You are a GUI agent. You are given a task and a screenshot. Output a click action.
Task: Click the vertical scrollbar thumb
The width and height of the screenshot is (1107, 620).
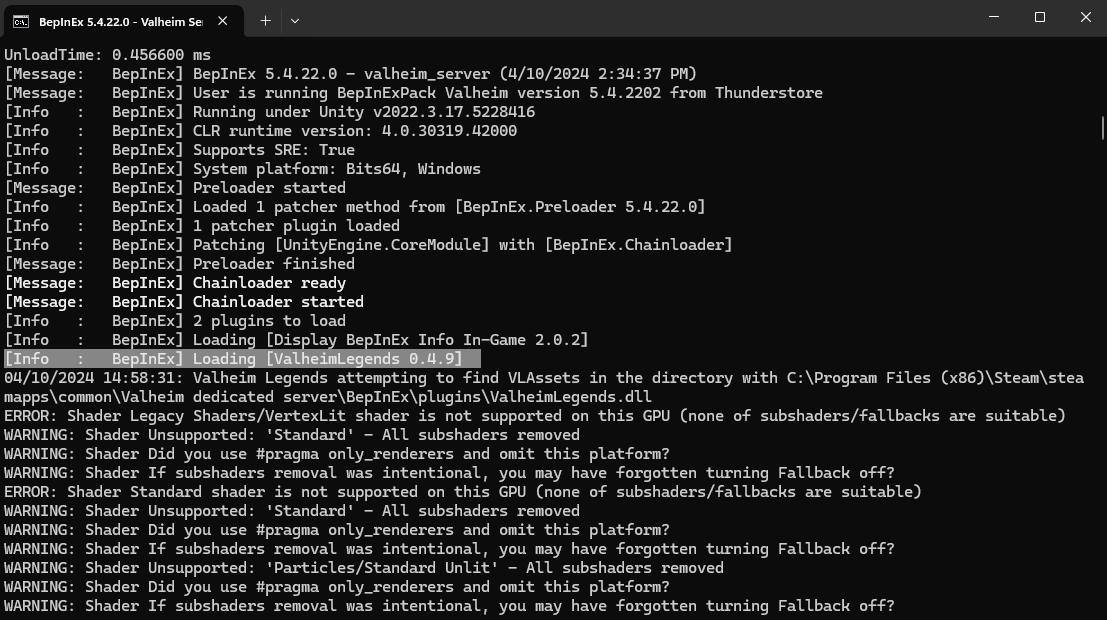point(1101,130)
